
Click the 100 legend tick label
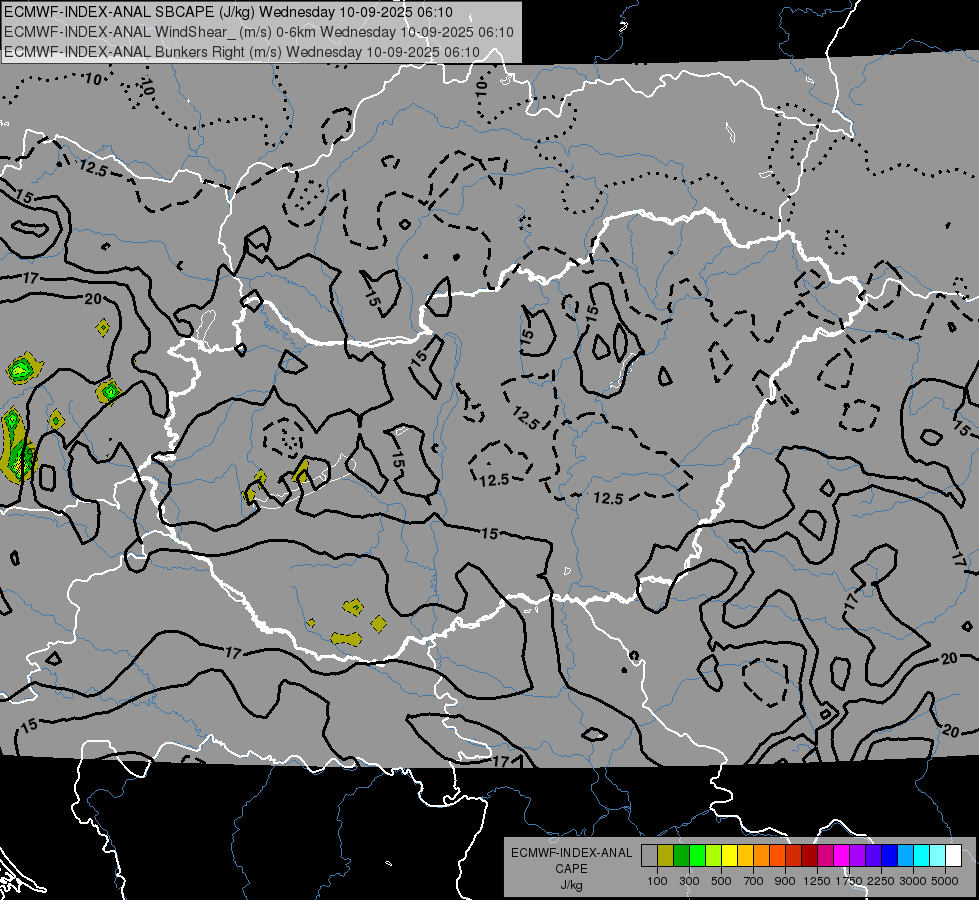point(657,881)
